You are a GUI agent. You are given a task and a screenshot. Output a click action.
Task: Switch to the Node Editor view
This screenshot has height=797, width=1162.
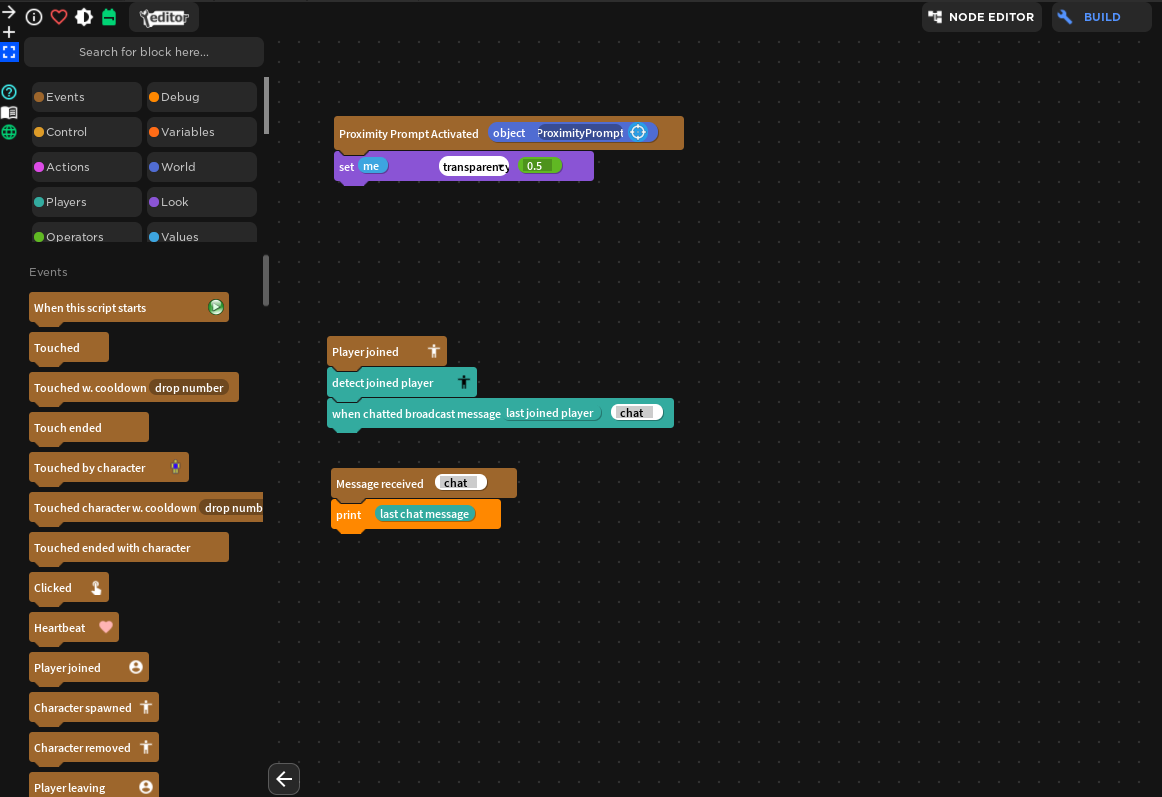[x=981, y=17]
